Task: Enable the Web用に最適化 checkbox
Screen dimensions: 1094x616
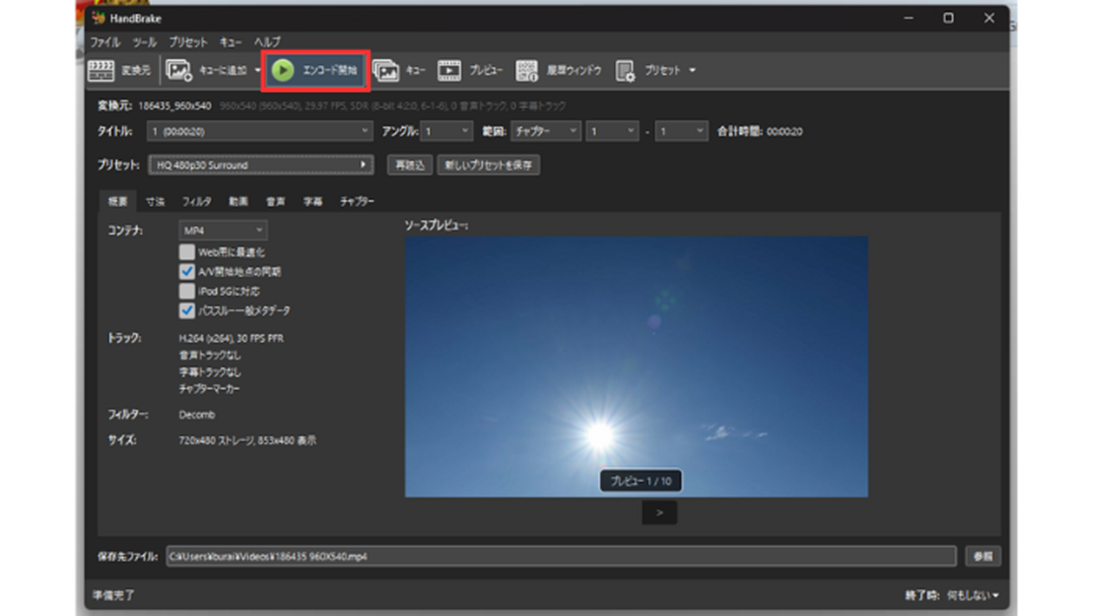Action: (187, 252)
